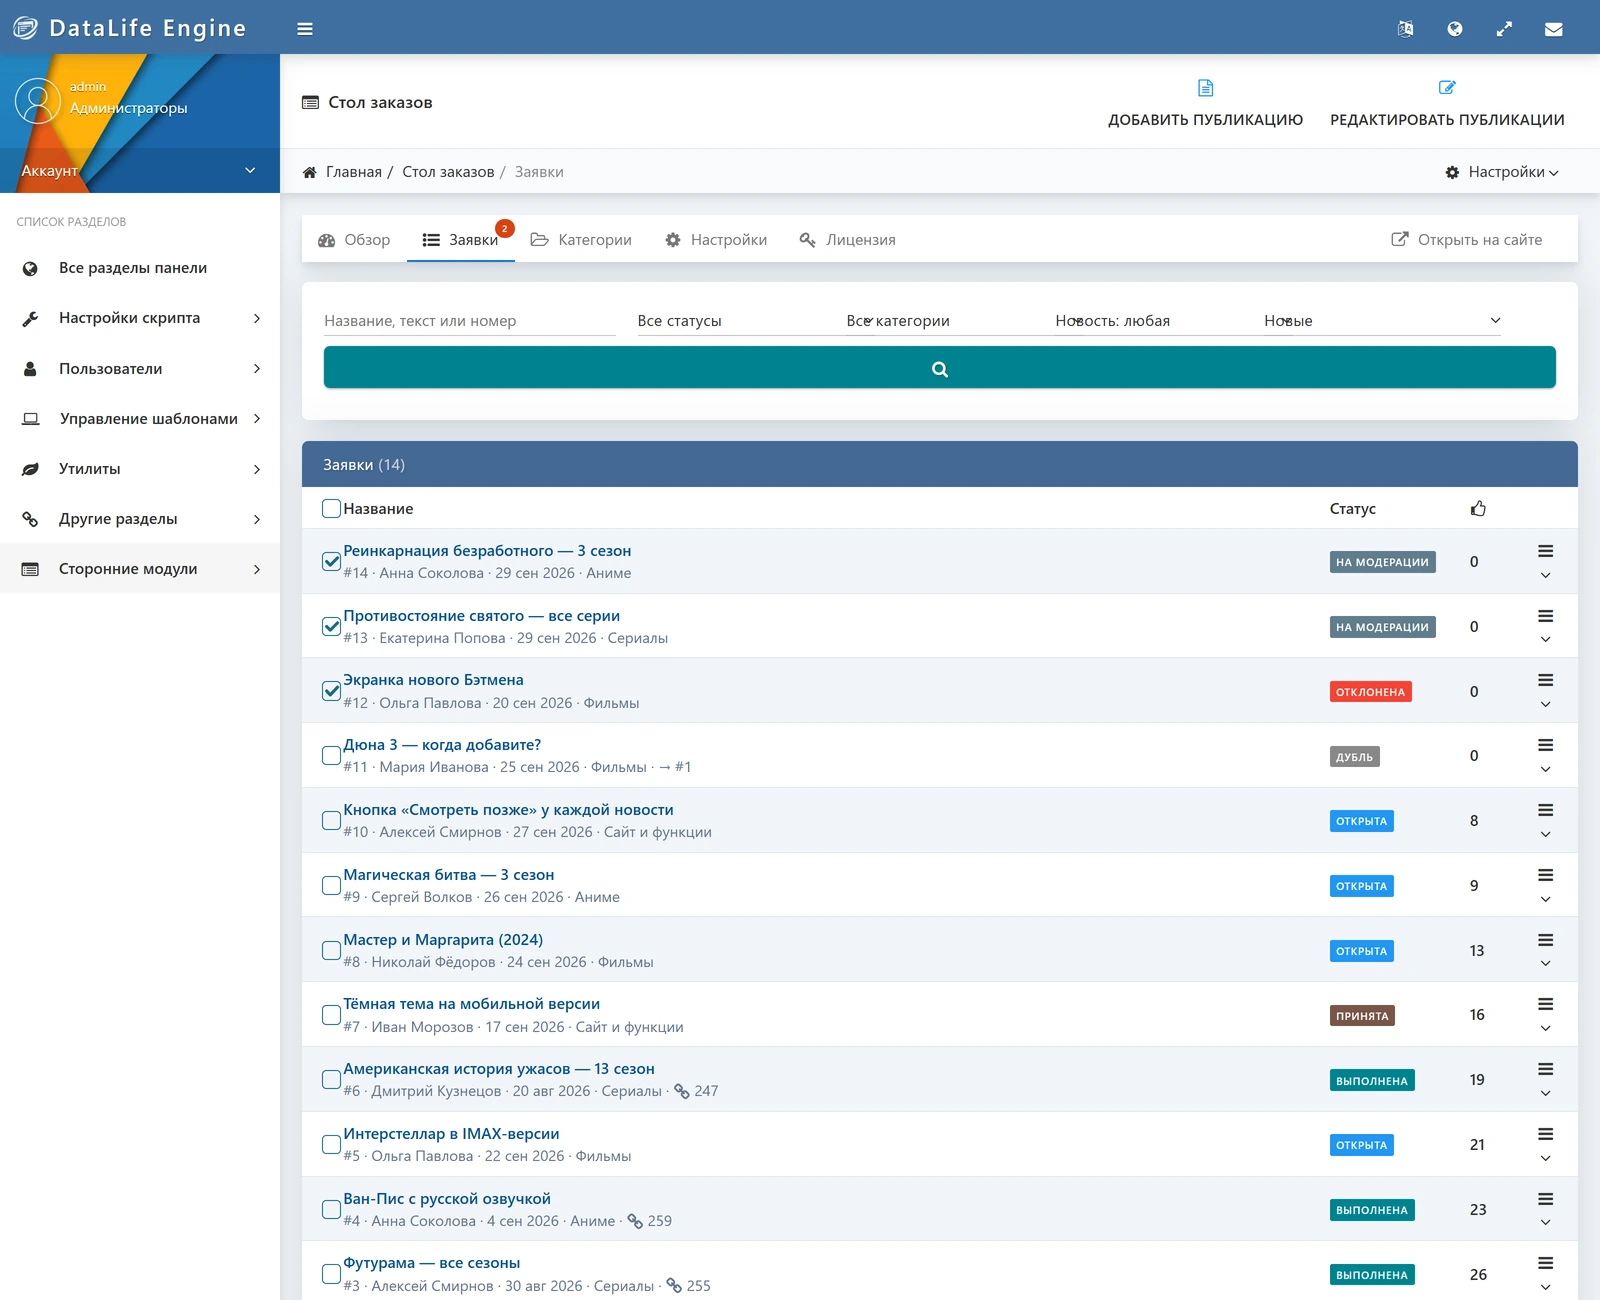
Task: Expand Настройки скрипта in sidebar
Action: 140,318
